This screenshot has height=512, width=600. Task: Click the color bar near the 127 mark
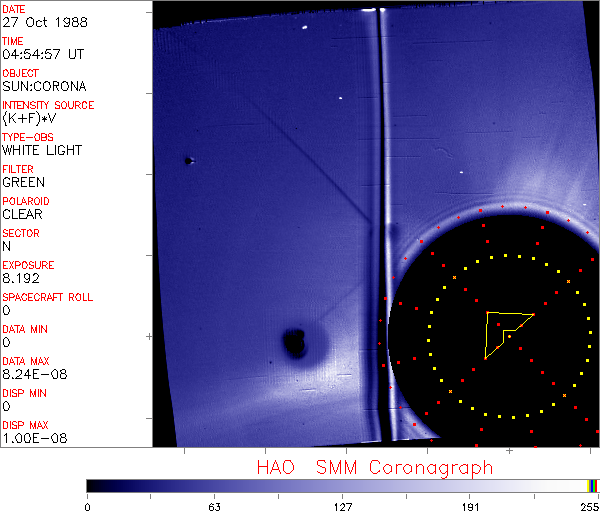[x=342, y=485]
